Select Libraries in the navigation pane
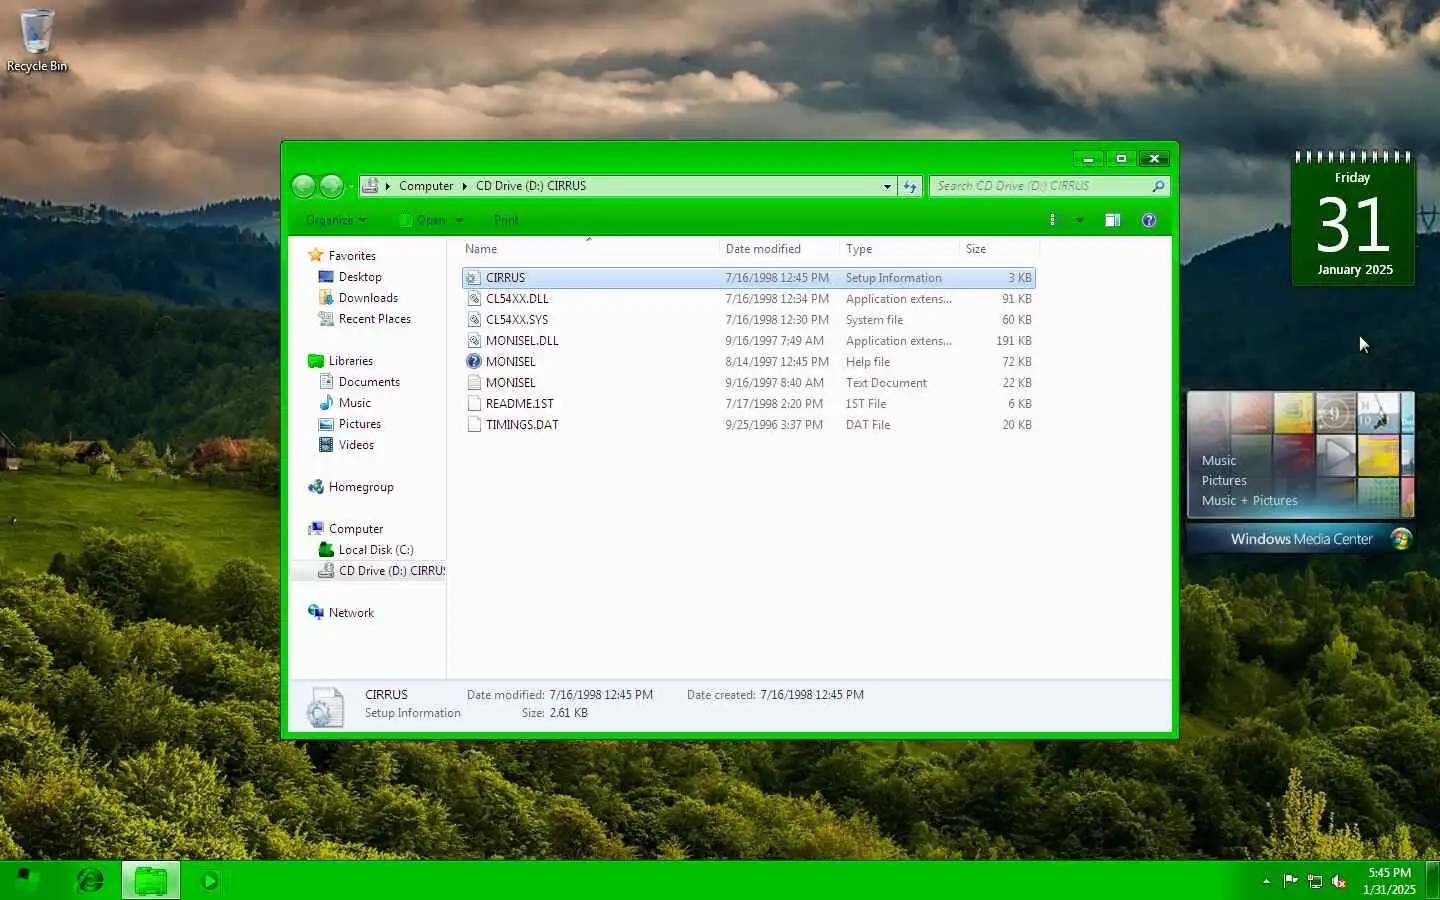Viewport: 1440px width, 900px height. (351, 361)
